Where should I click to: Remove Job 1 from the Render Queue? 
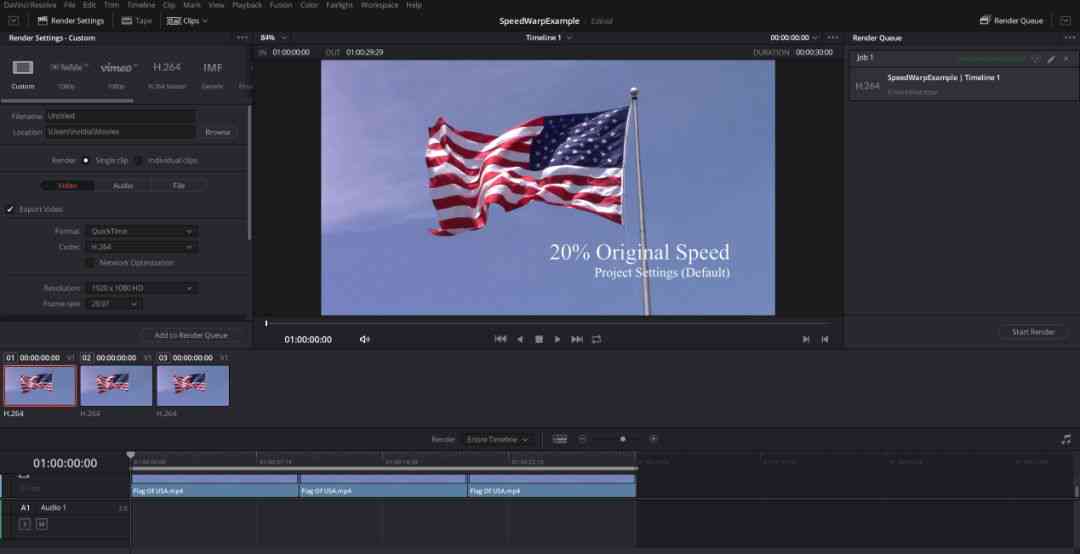(1066, 59)
